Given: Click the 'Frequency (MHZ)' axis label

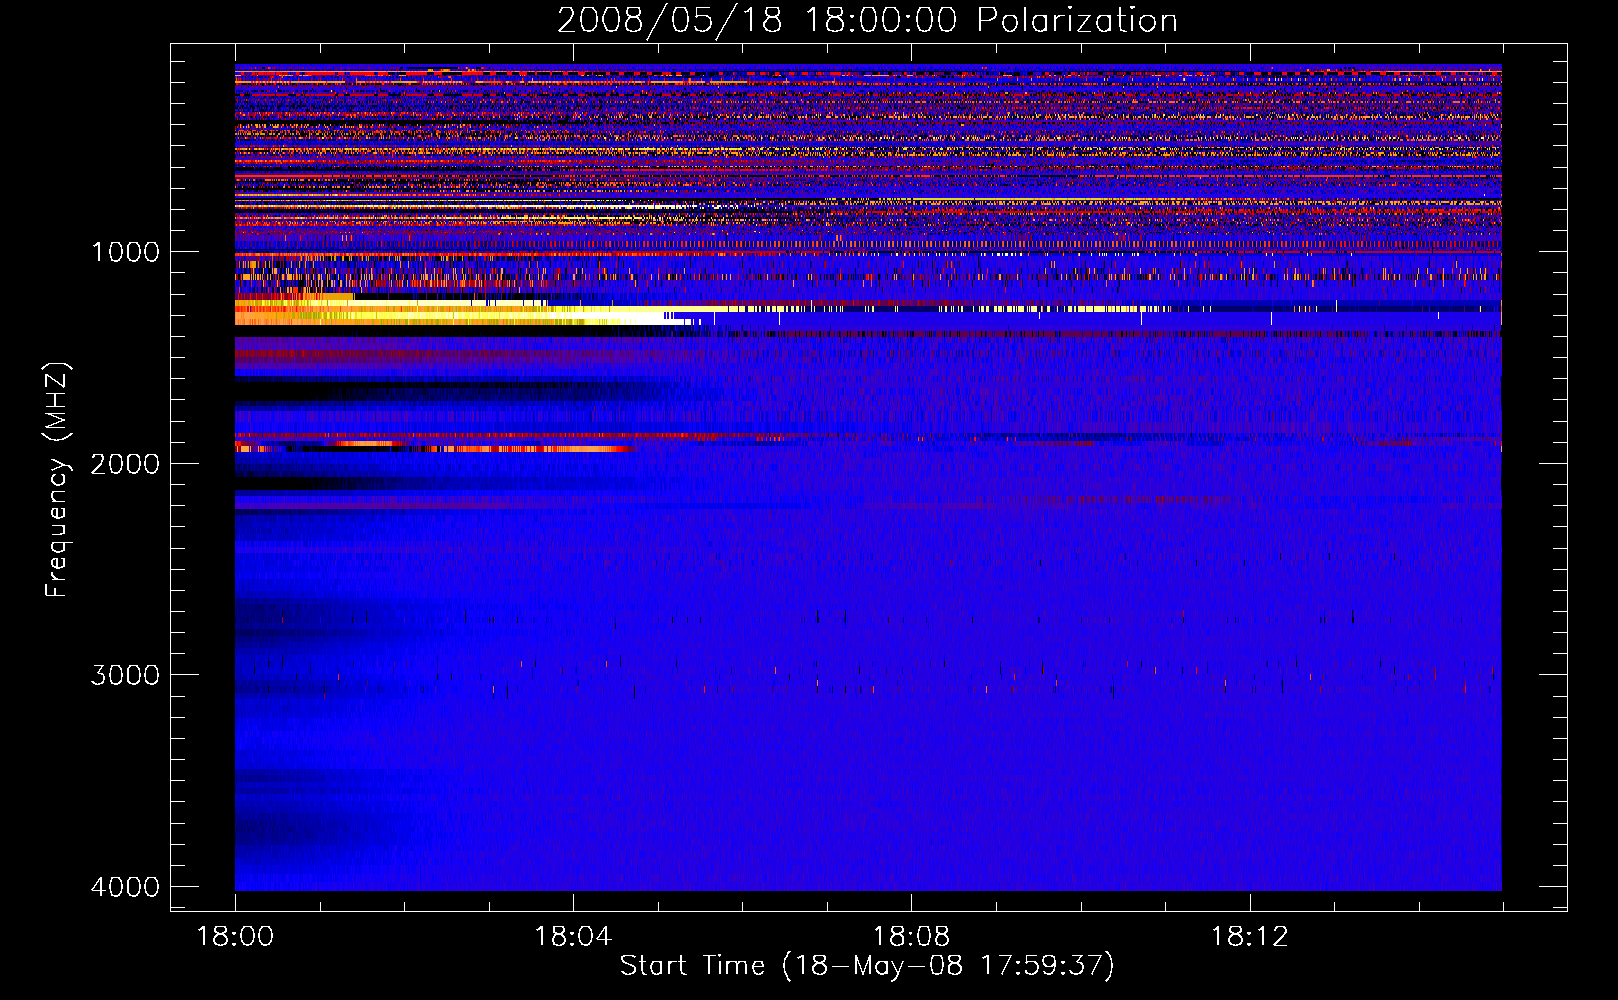Looking at the screenshot, I should 57,480.
